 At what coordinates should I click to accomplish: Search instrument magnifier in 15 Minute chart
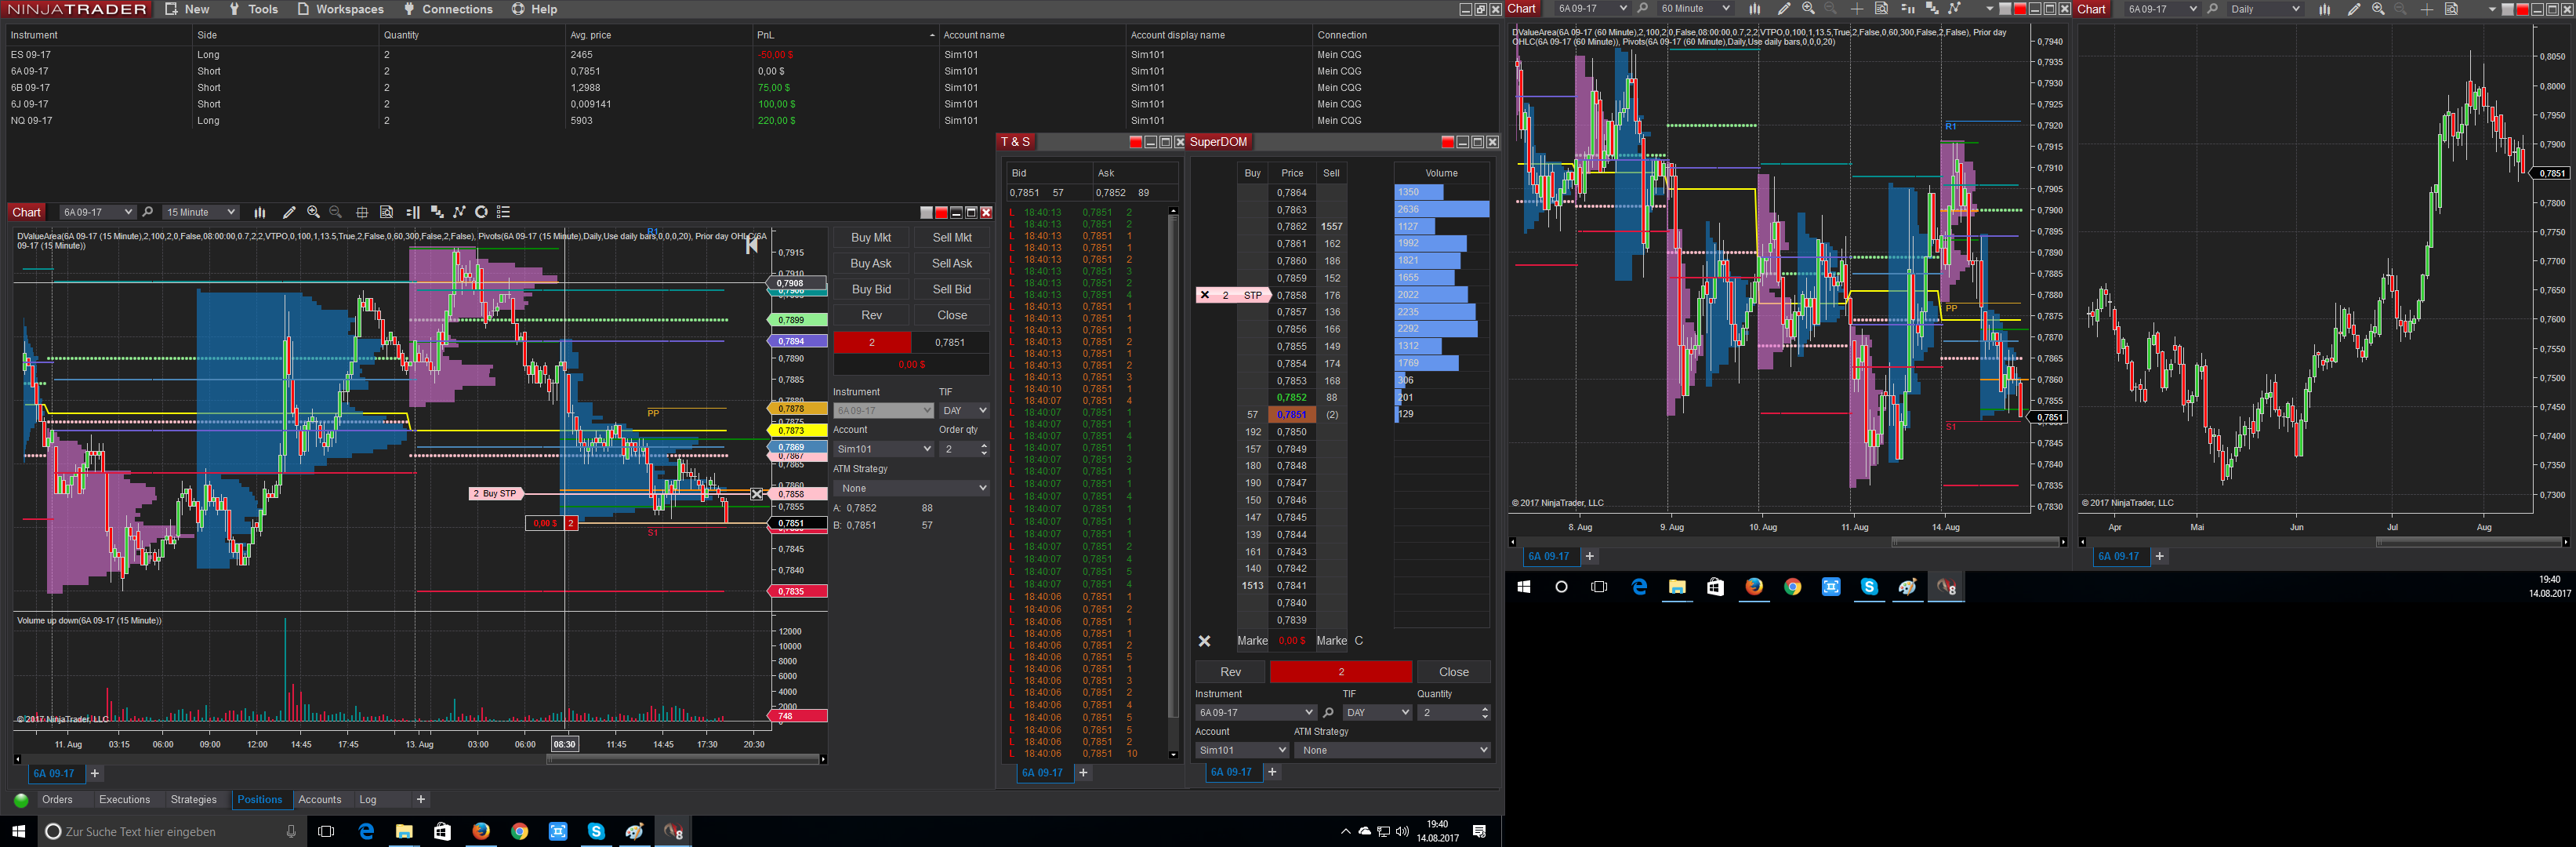[148, 212]
